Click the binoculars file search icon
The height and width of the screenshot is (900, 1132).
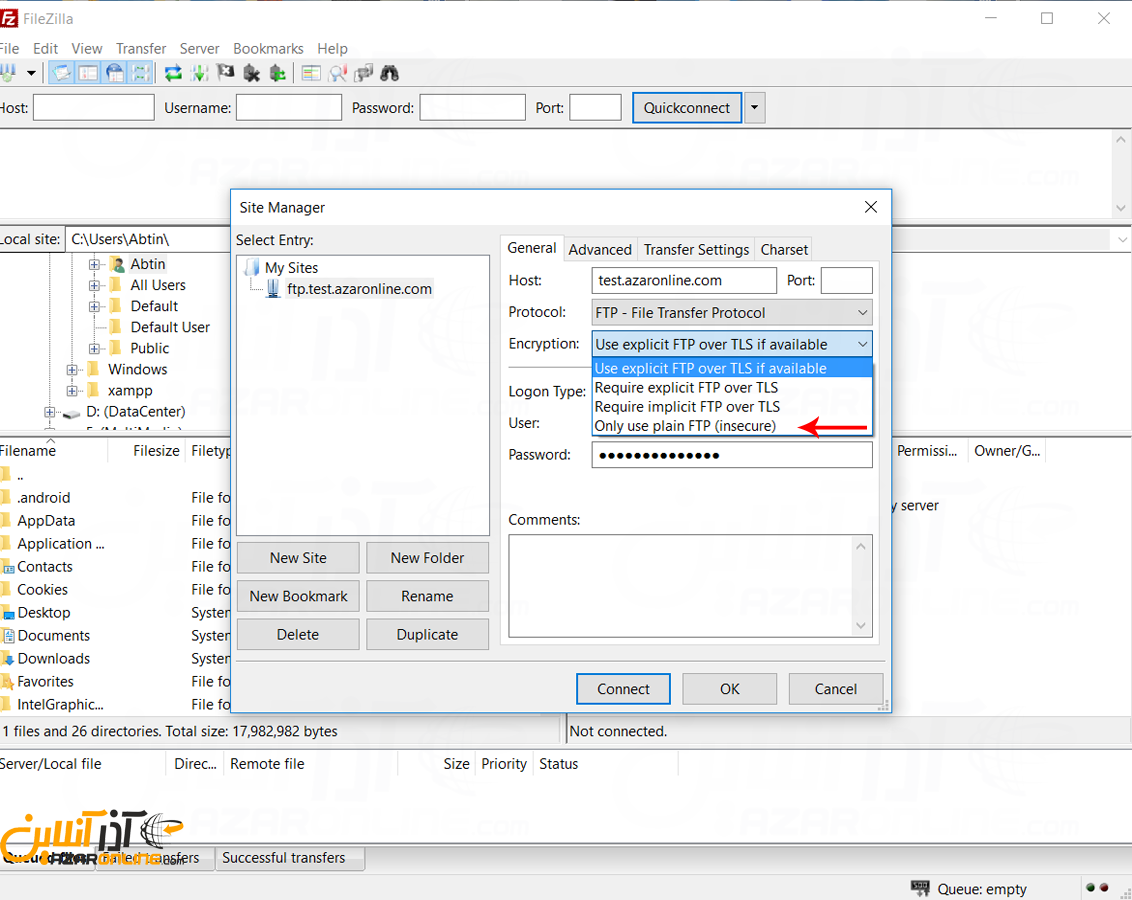click(x=390, y=73)
